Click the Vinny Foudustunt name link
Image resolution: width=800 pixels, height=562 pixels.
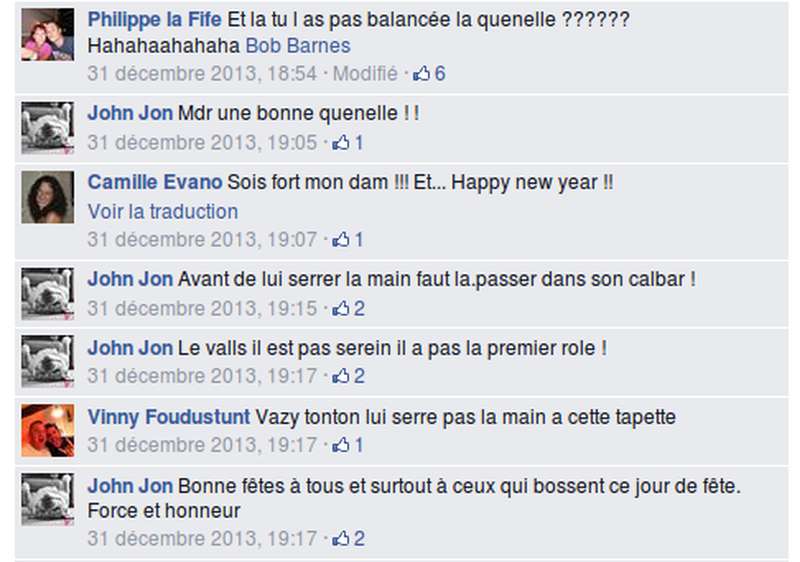tap(169, 417)
